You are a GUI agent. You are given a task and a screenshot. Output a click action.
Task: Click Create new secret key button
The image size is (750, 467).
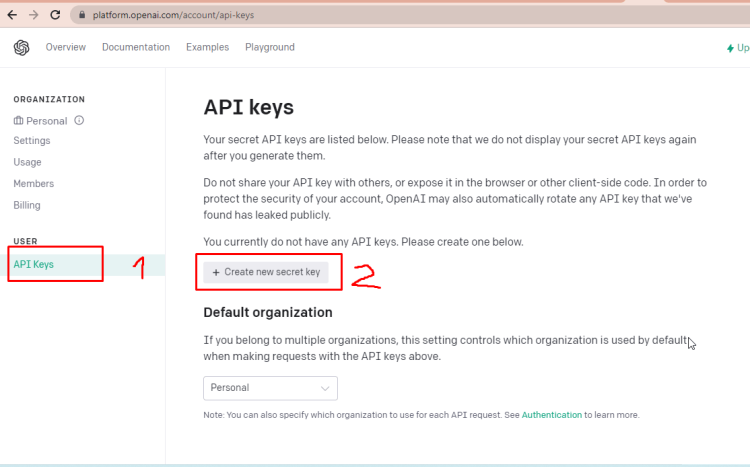(x=266, y=272)
